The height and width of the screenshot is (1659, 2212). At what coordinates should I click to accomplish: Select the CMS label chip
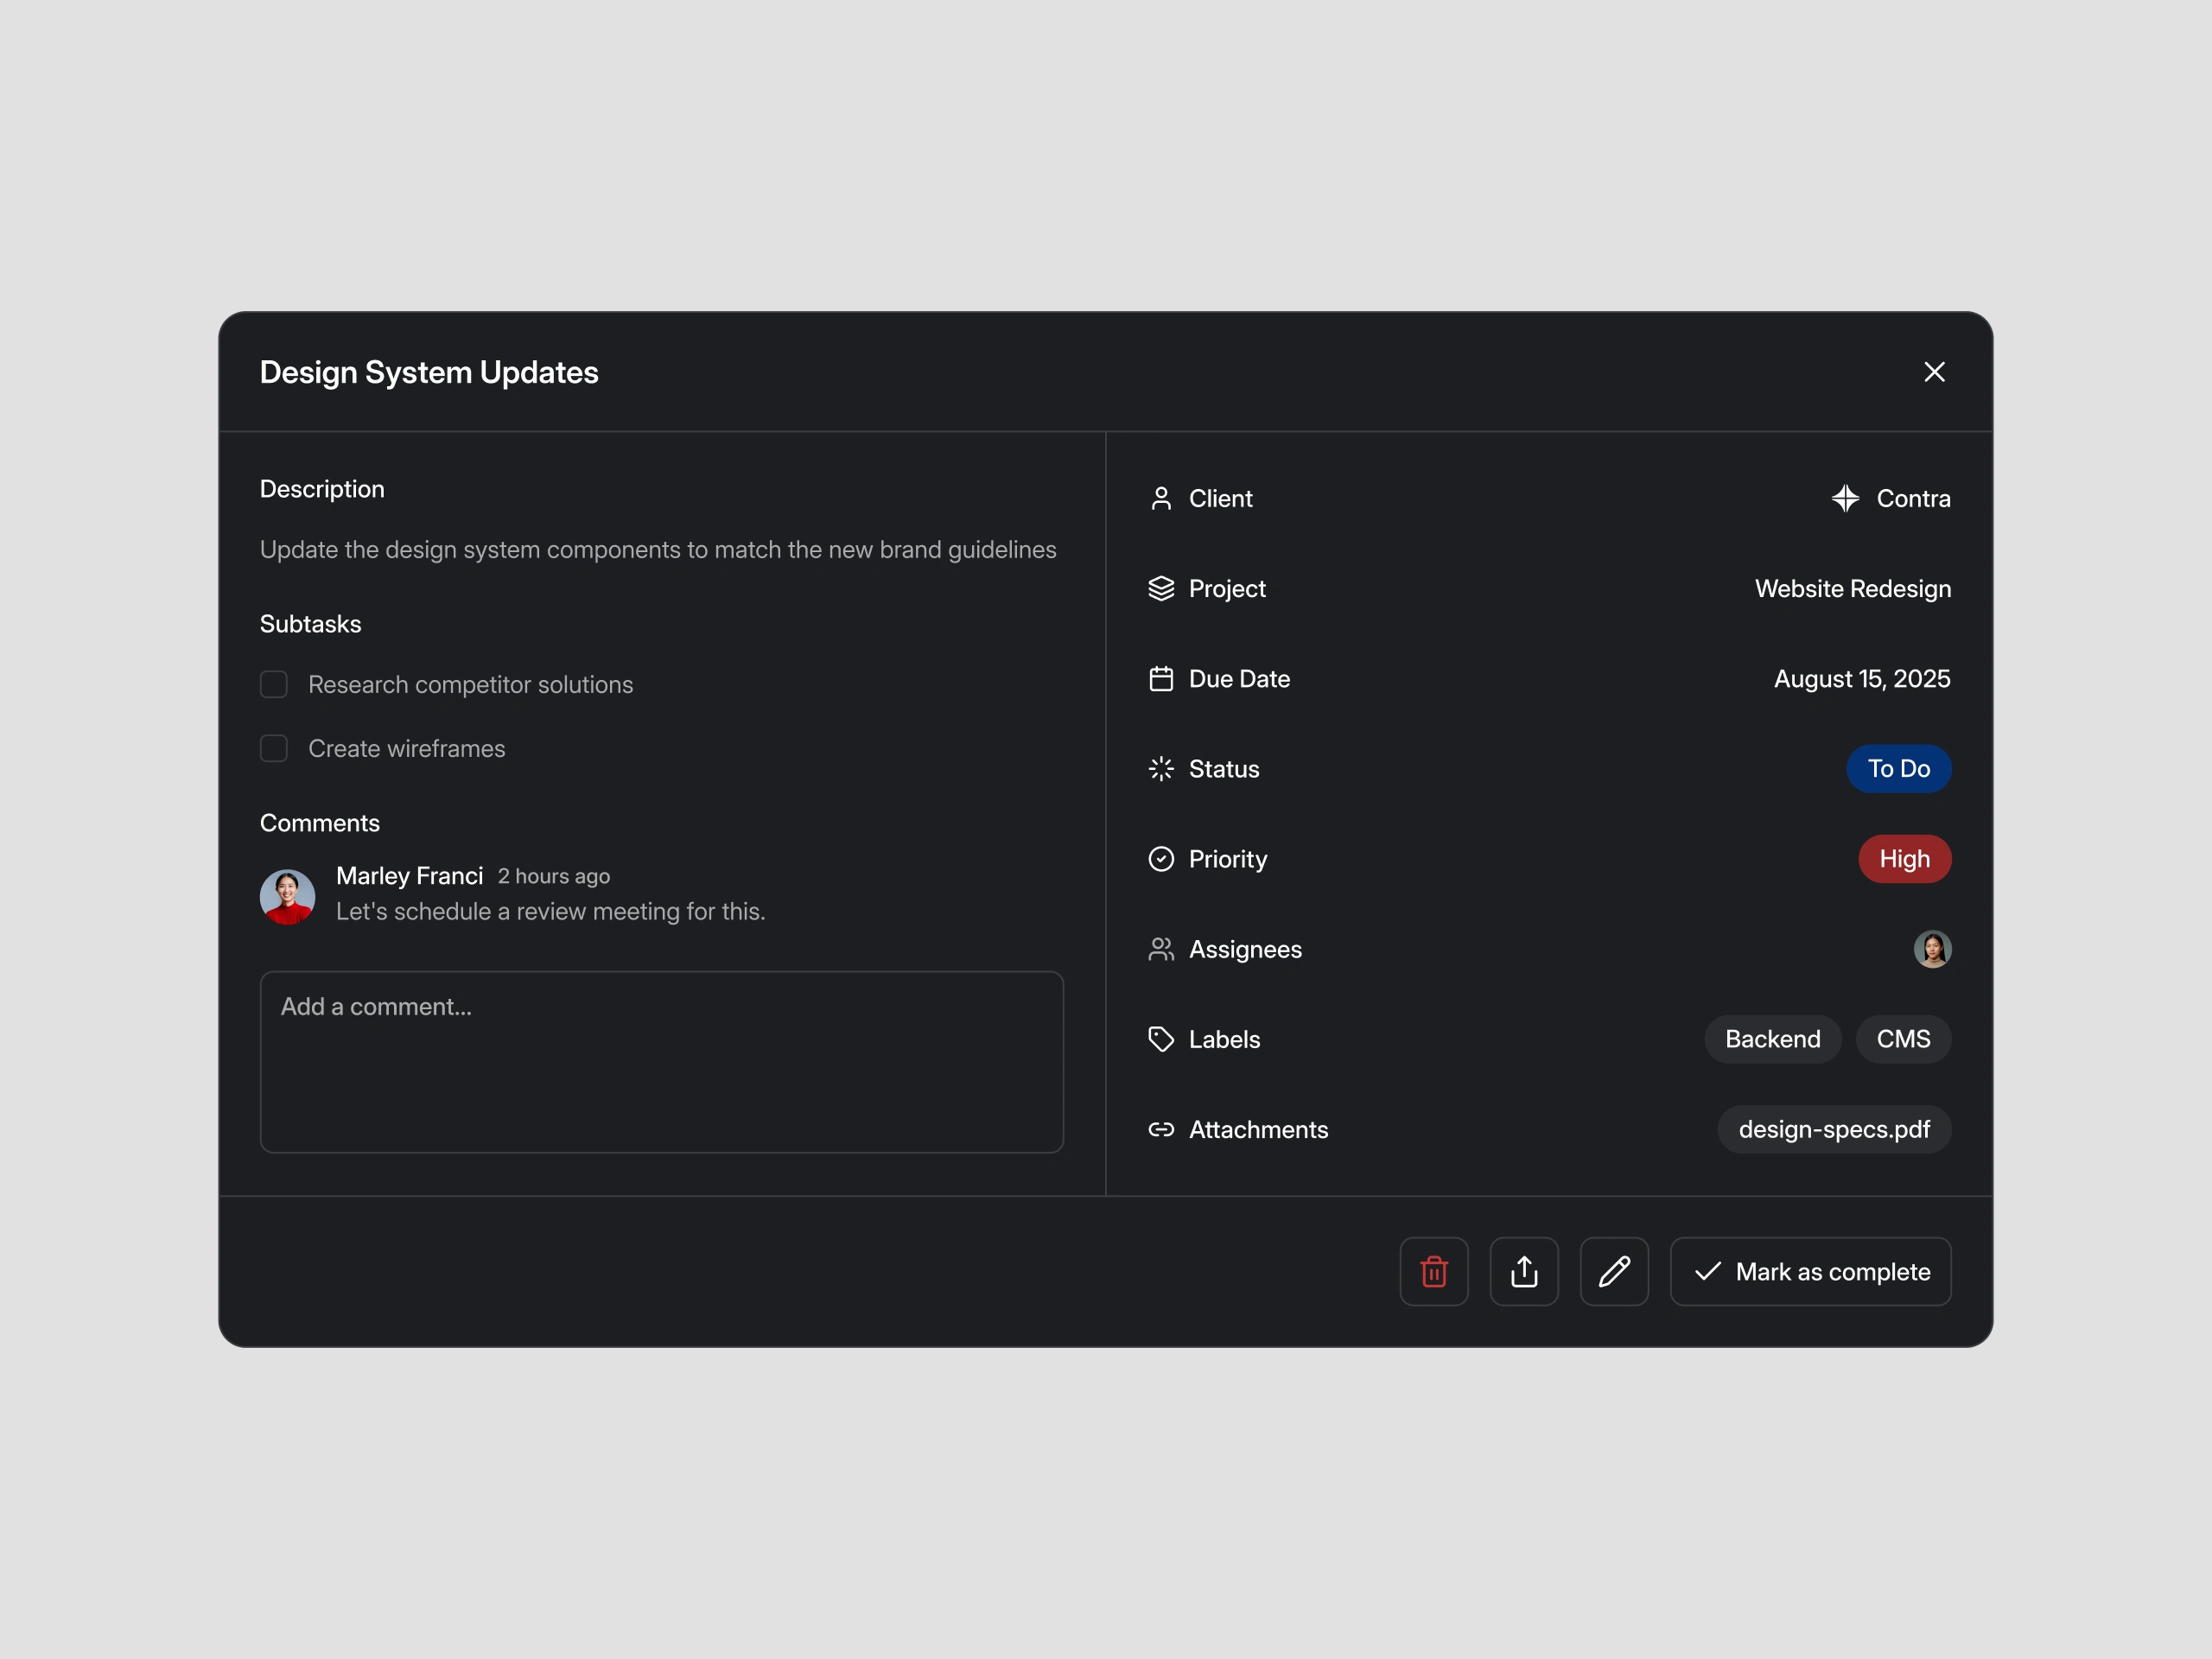click(x=1902, y=1039)
